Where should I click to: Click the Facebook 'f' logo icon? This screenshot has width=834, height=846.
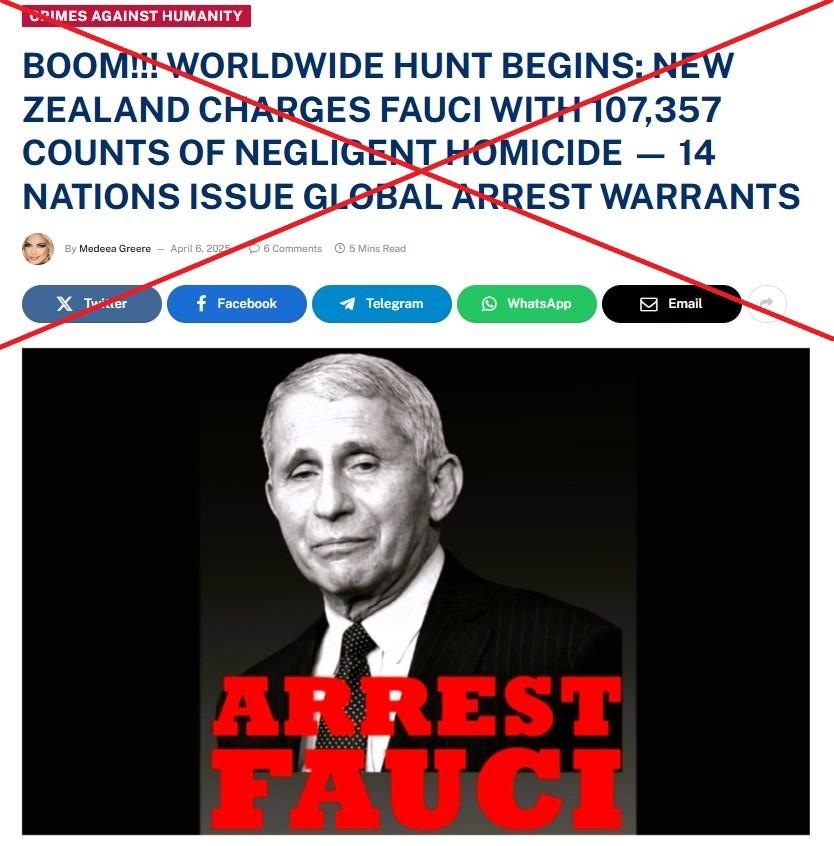click(x=201, y=303)
